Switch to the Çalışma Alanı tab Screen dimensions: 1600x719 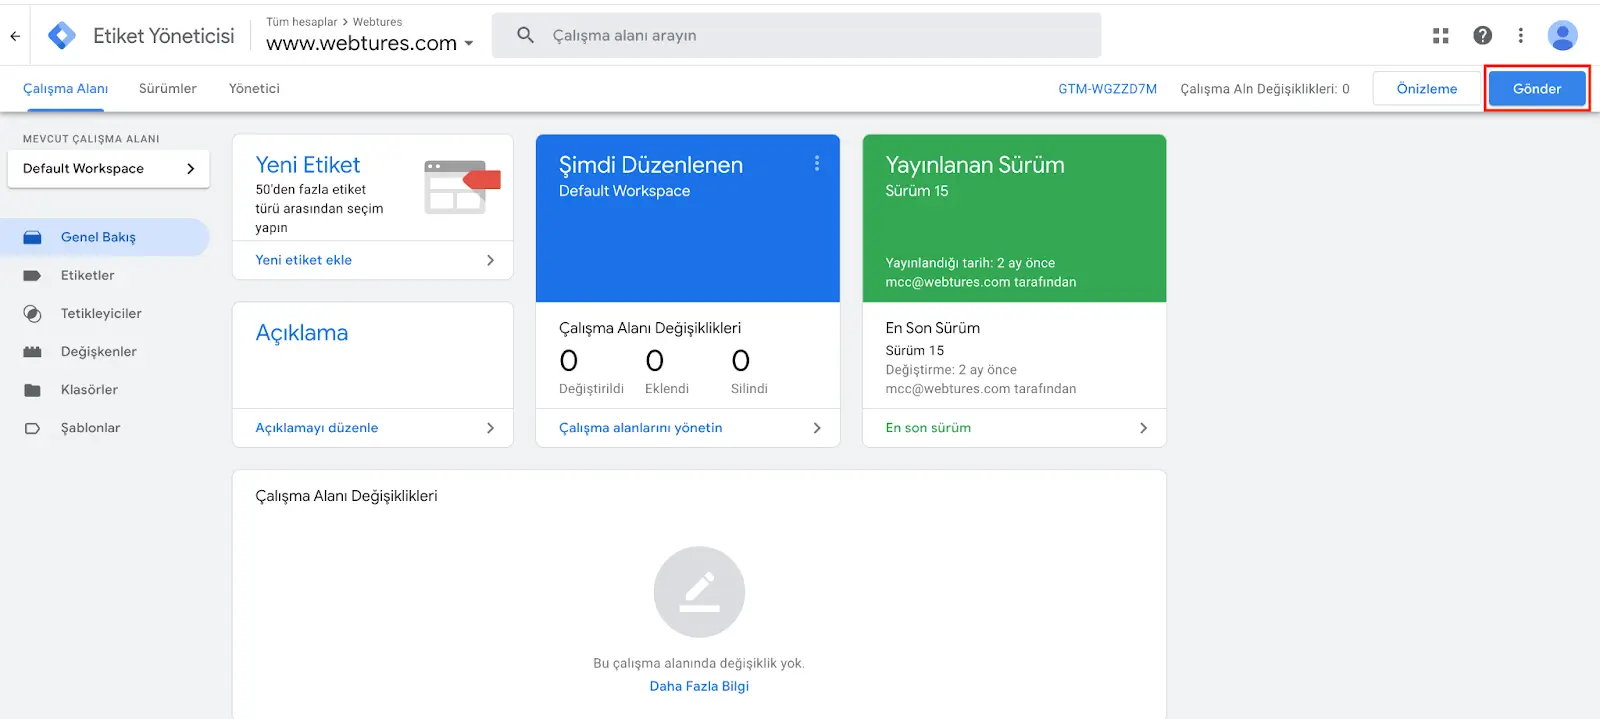coord(65,89)
